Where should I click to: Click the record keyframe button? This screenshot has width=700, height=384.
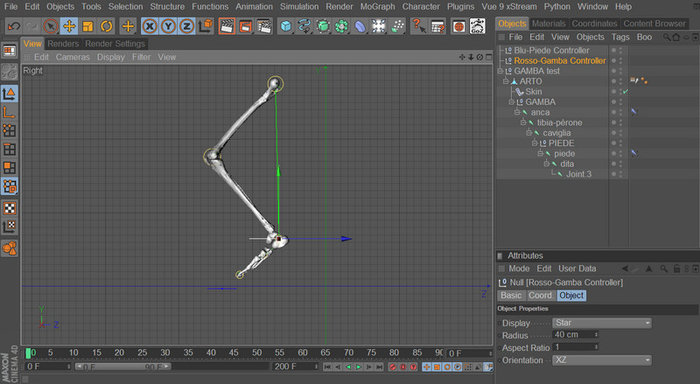(392, 367)
